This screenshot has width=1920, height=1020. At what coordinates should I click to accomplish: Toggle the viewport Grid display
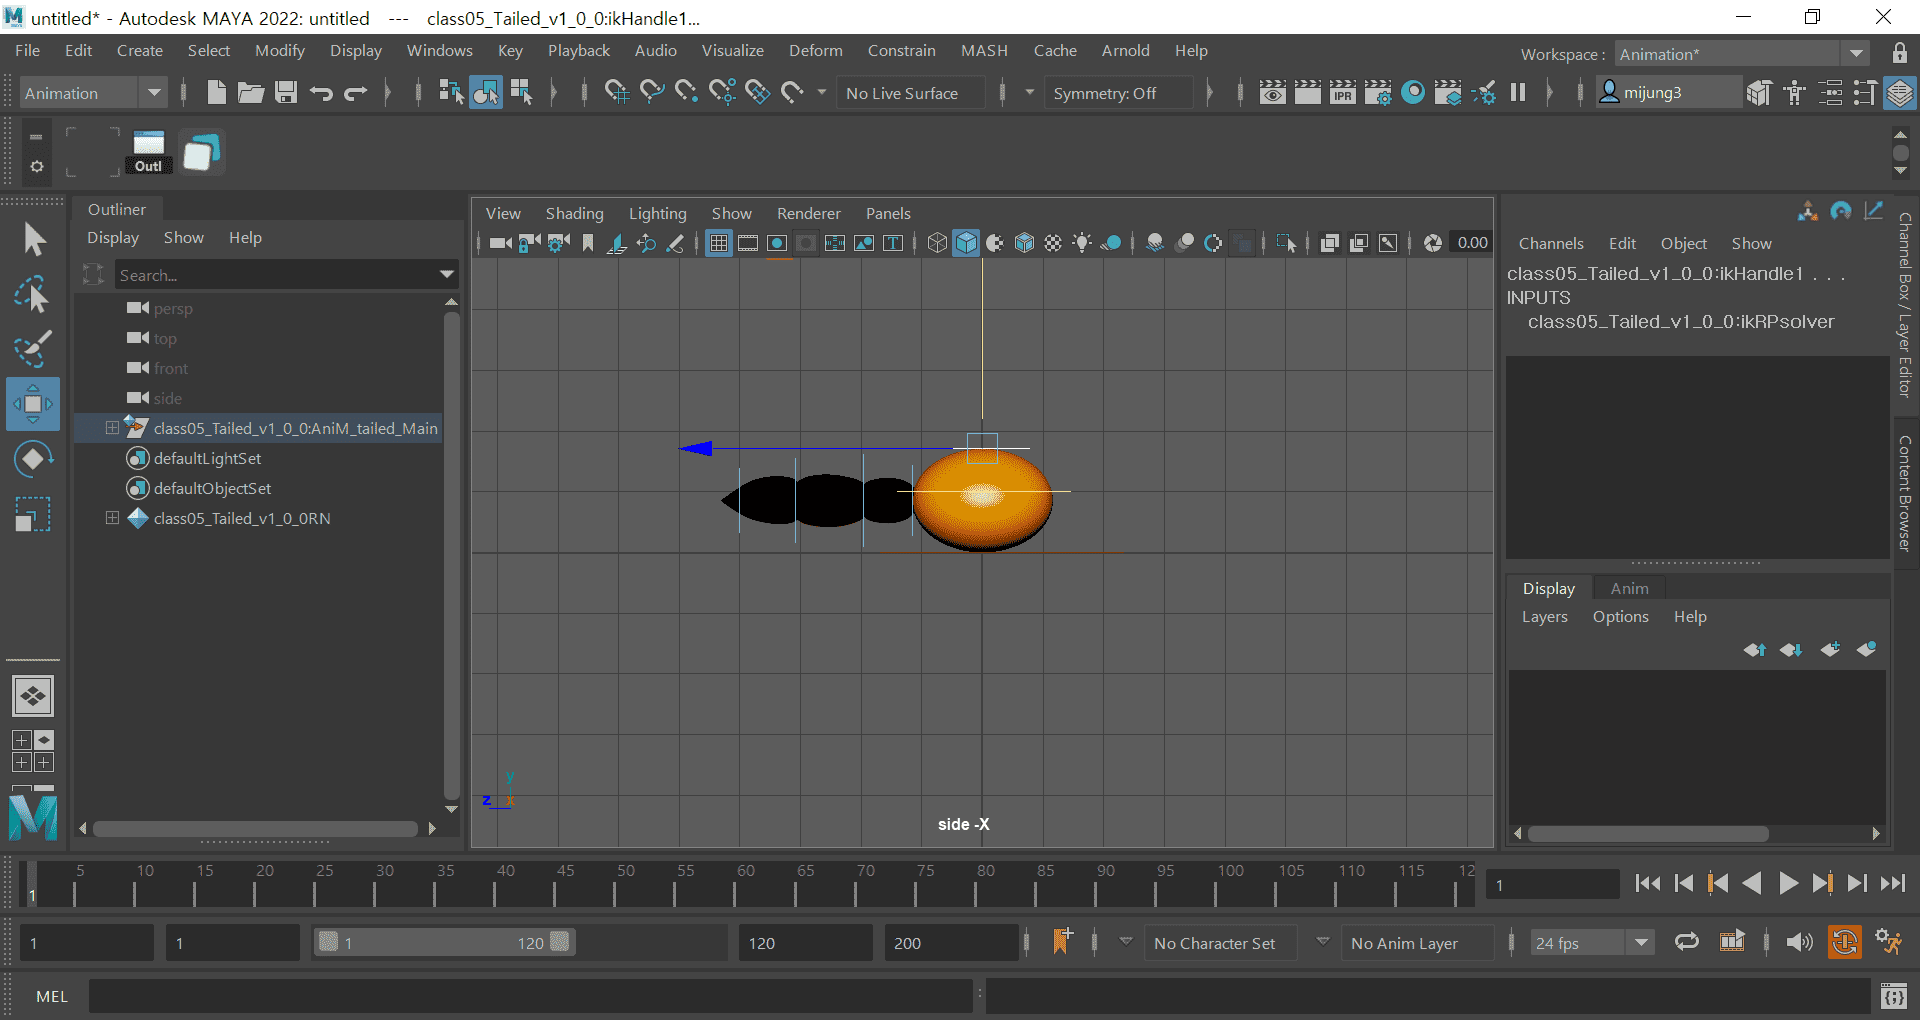point(719,243)
